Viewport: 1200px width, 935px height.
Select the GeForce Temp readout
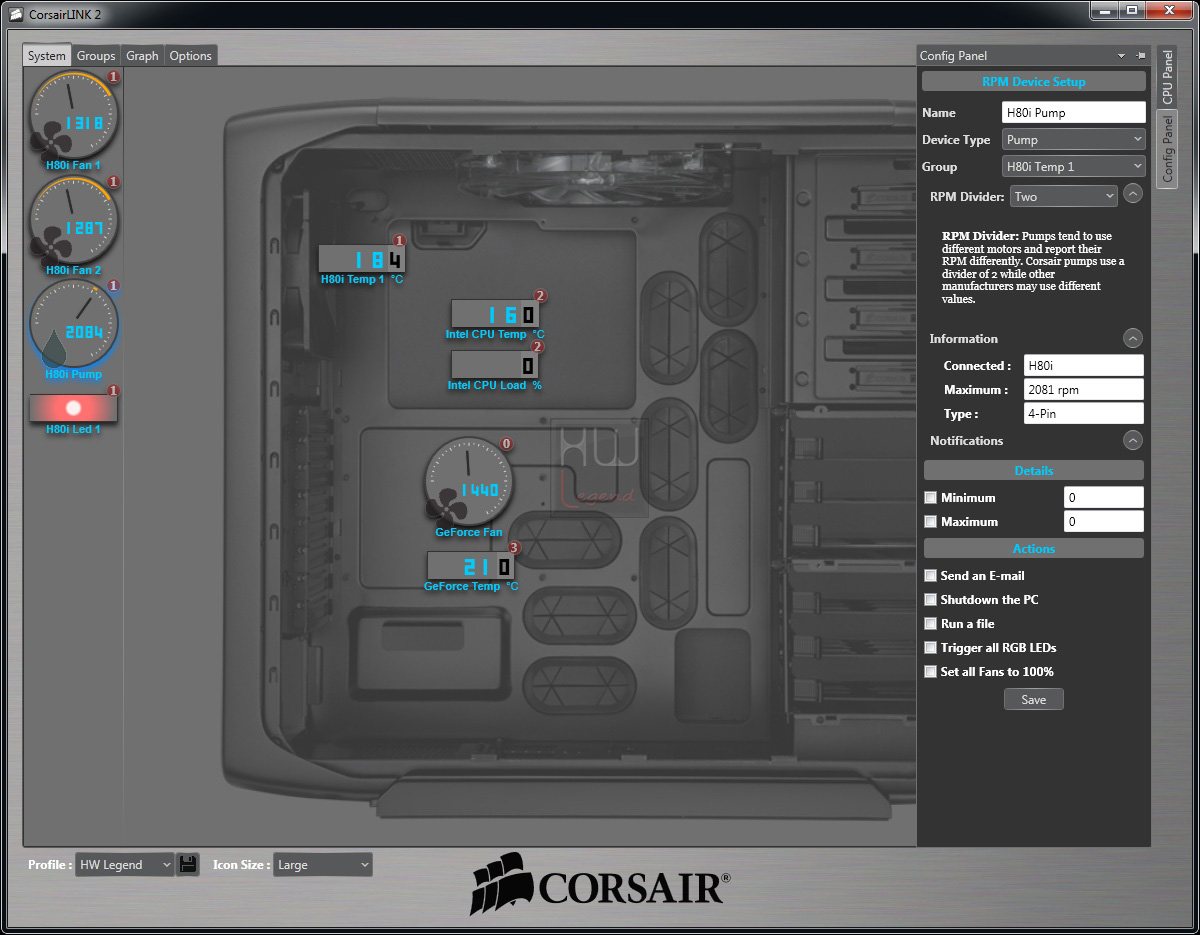tap(470, 566)
